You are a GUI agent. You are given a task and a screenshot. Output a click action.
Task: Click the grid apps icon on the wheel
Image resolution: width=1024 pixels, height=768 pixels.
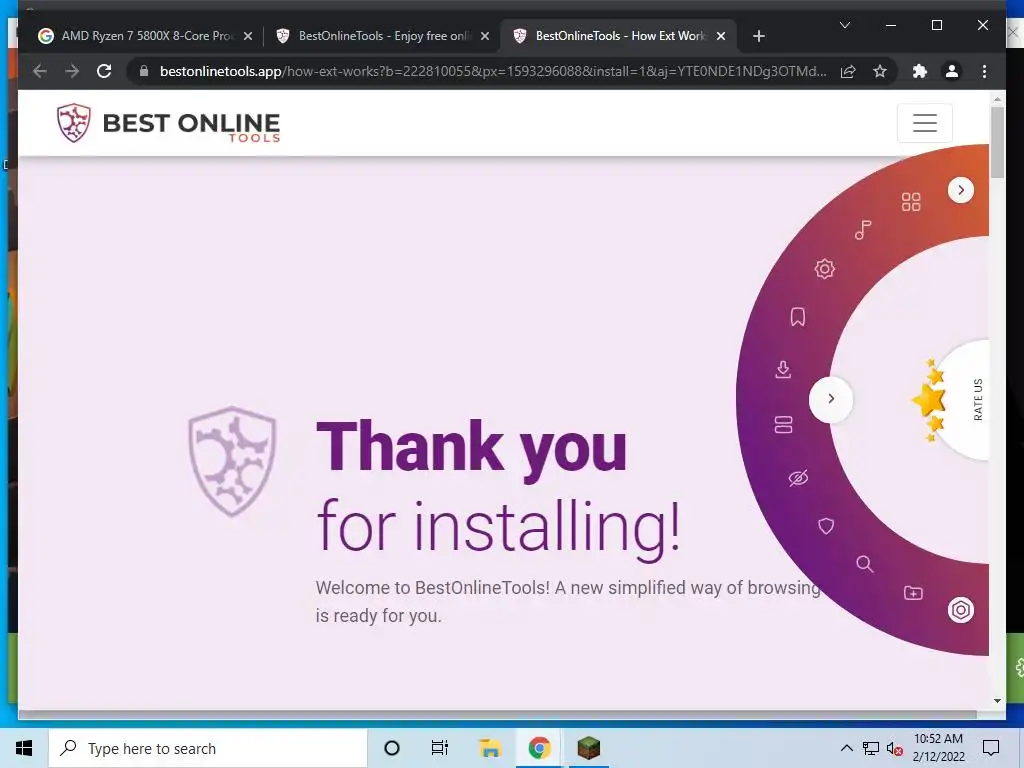coord(910,202)
